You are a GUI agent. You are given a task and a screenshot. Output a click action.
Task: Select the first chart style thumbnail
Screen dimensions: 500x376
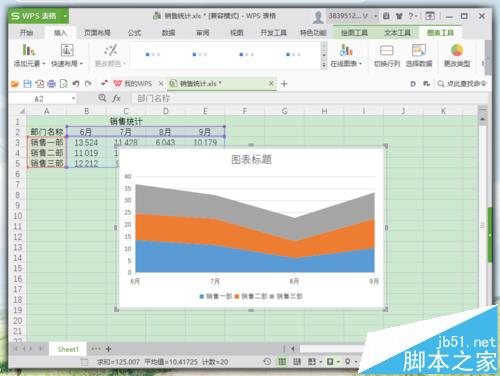[153, 54]
